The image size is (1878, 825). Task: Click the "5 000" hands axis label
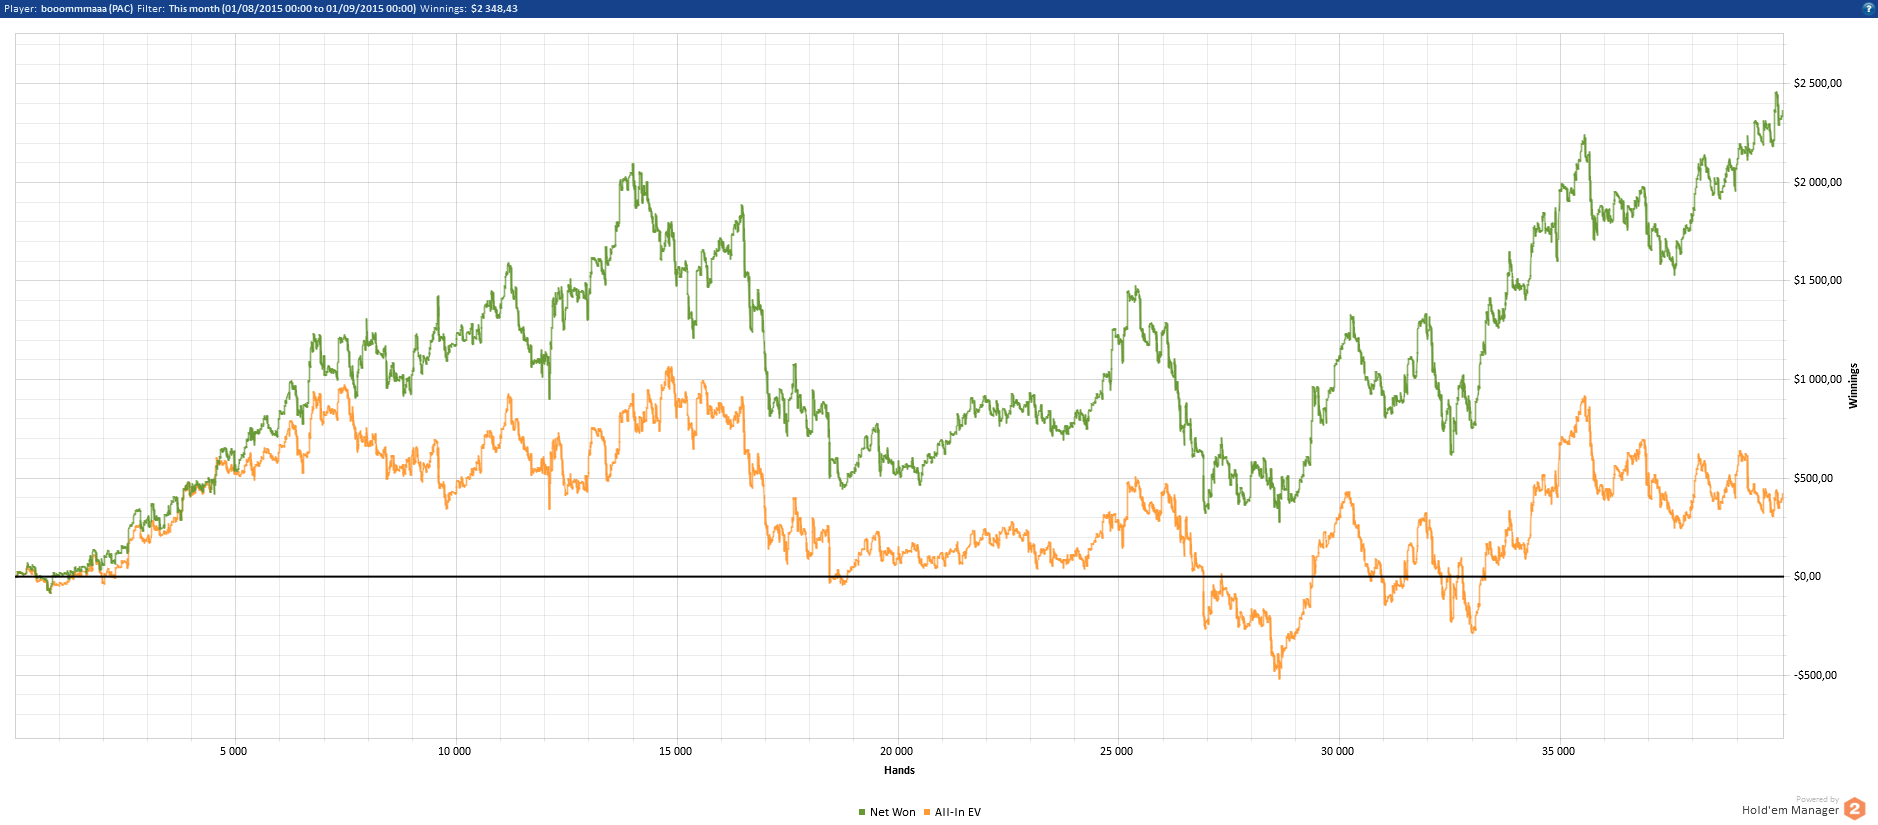click(234, 751)
